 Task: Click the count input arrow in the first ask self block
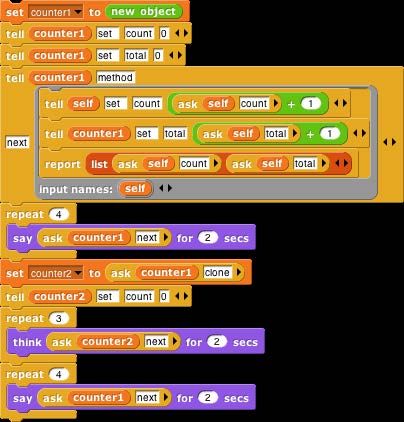276,104
